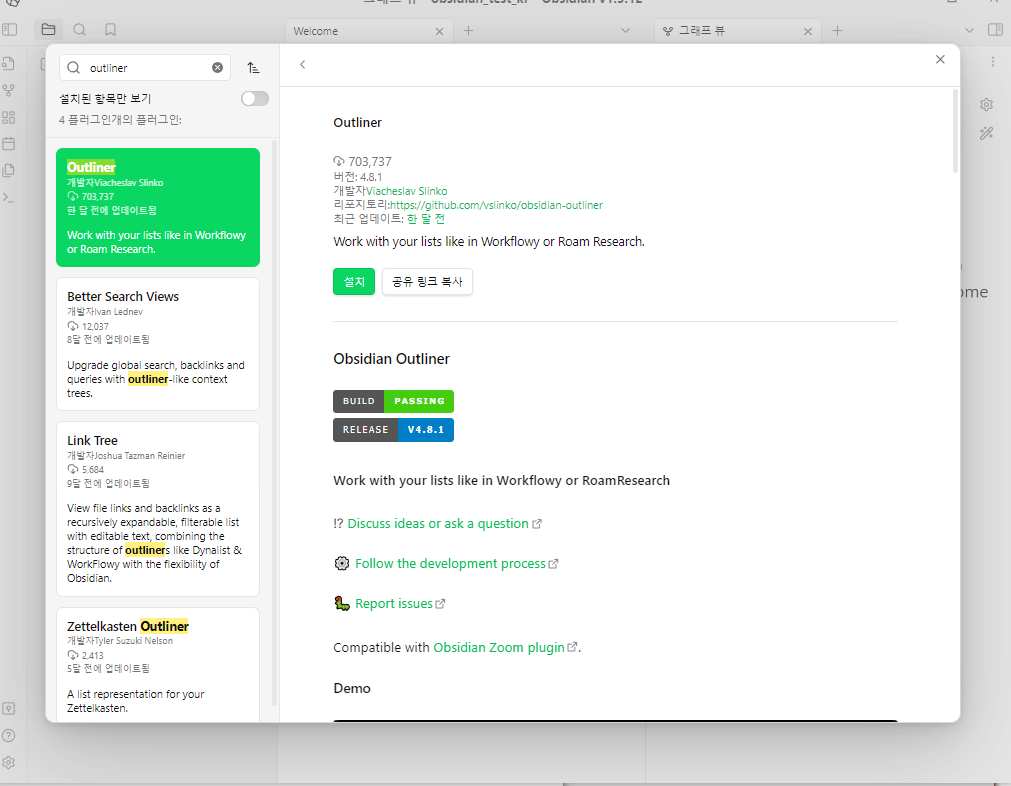Install the Outliner plugin
The image size is (1011, 786).
(x=354, y=282)
